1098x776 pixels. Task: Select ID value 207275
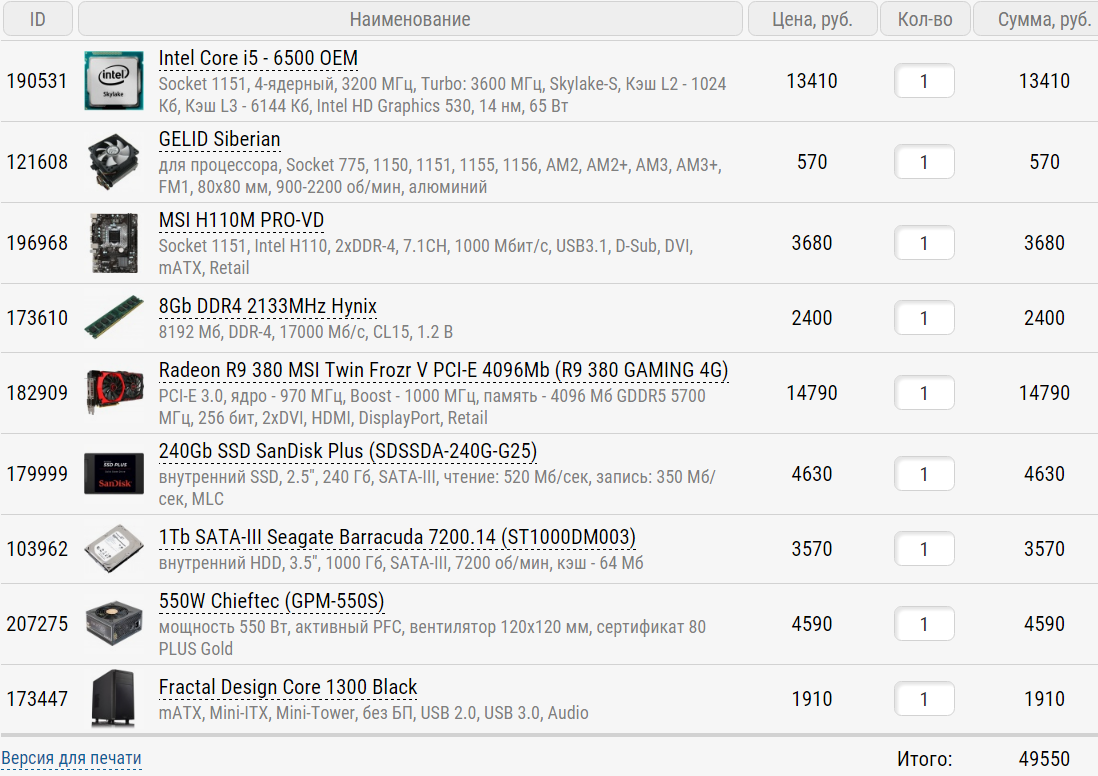[x=37, y=623]
